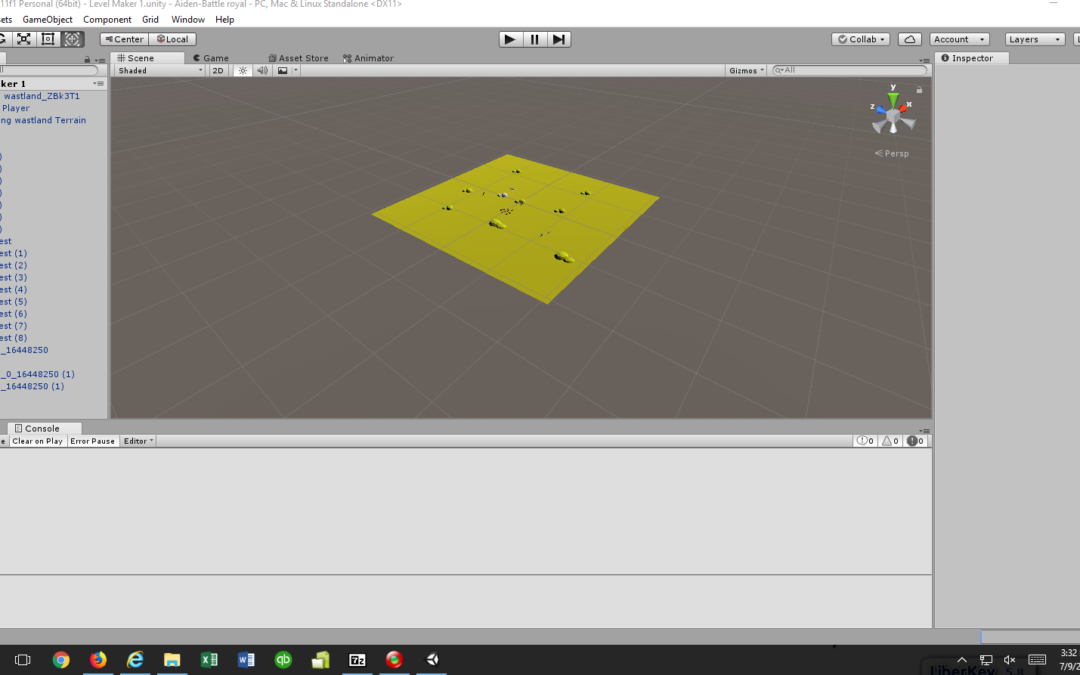Image resolution: width=1080 pixels, height=675 pixels.
Task: Open the Window menu
Action: (x=188, y=19)
